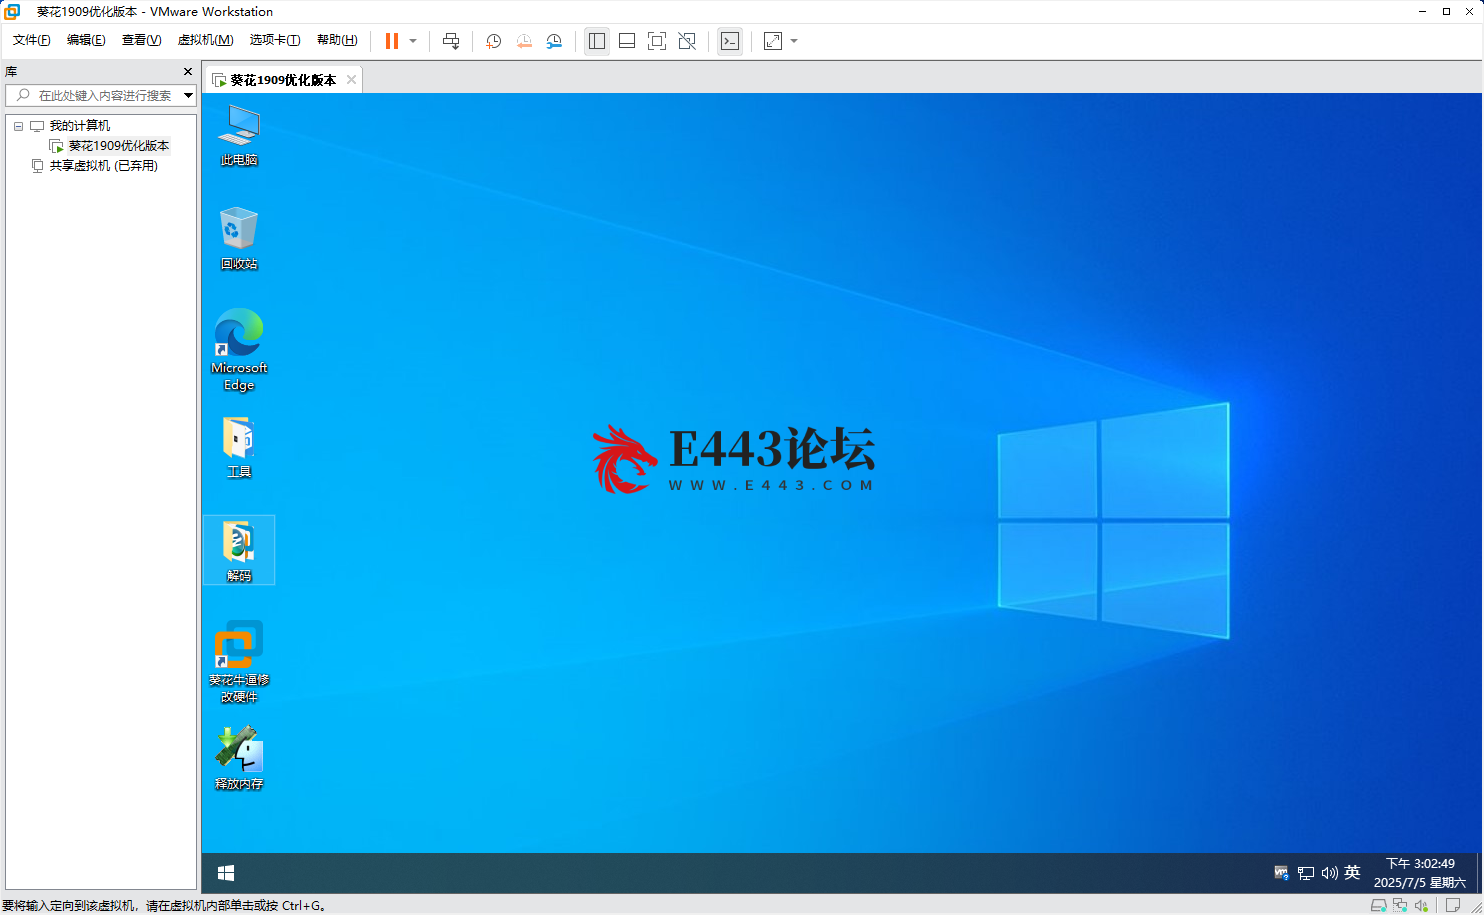Click the 回收站 recycle bin icon
1484x915 pixels.
click(x=239, y=238)
